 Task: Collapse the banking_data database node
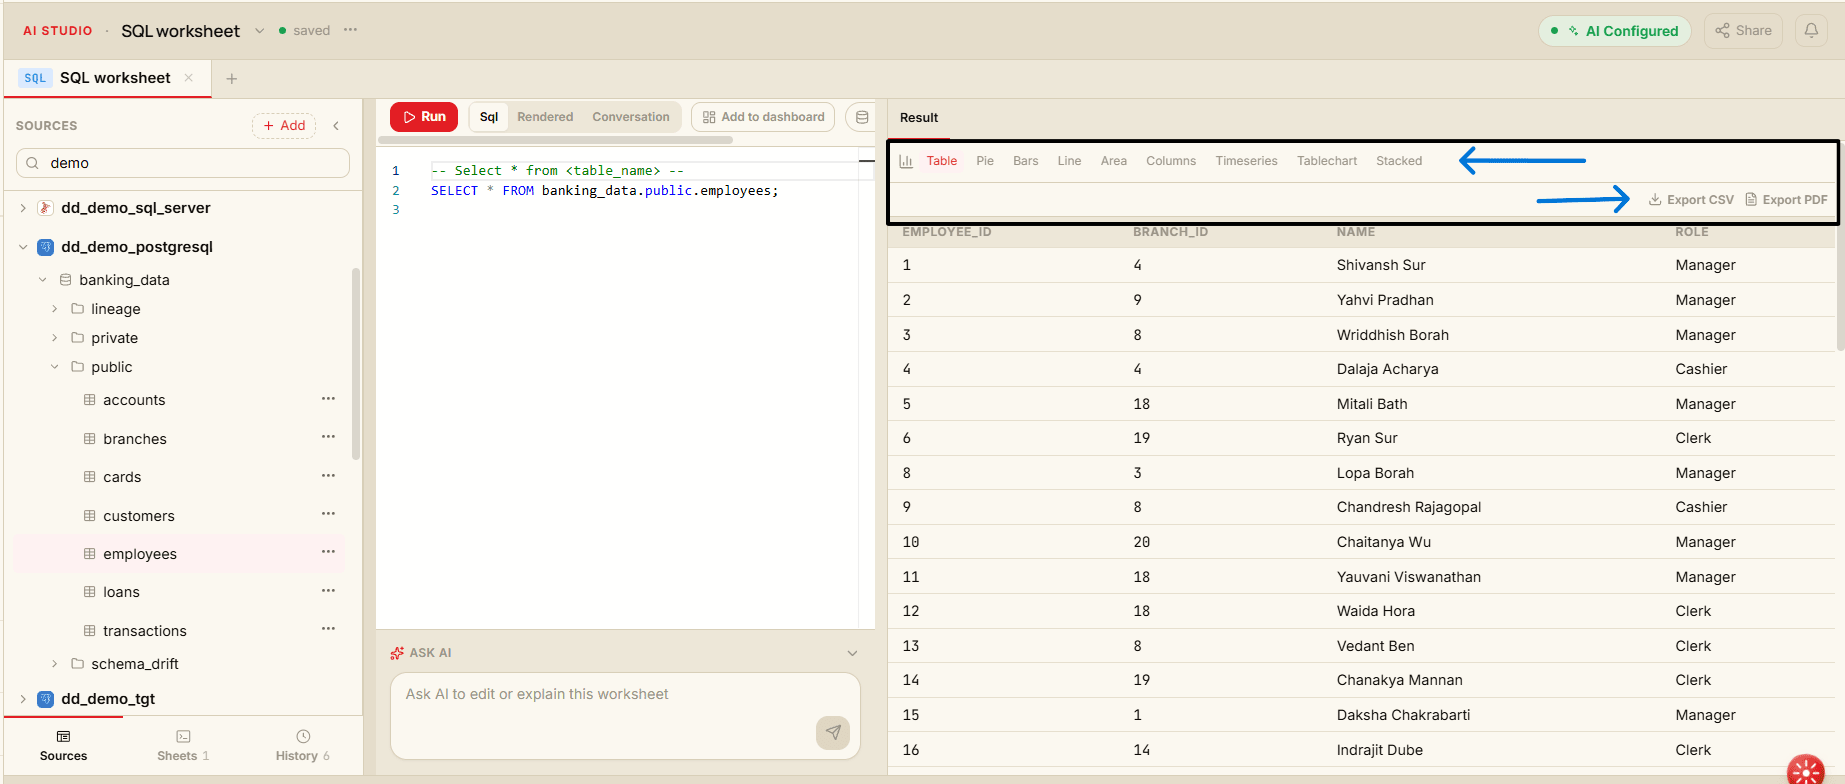pos(42,280)
